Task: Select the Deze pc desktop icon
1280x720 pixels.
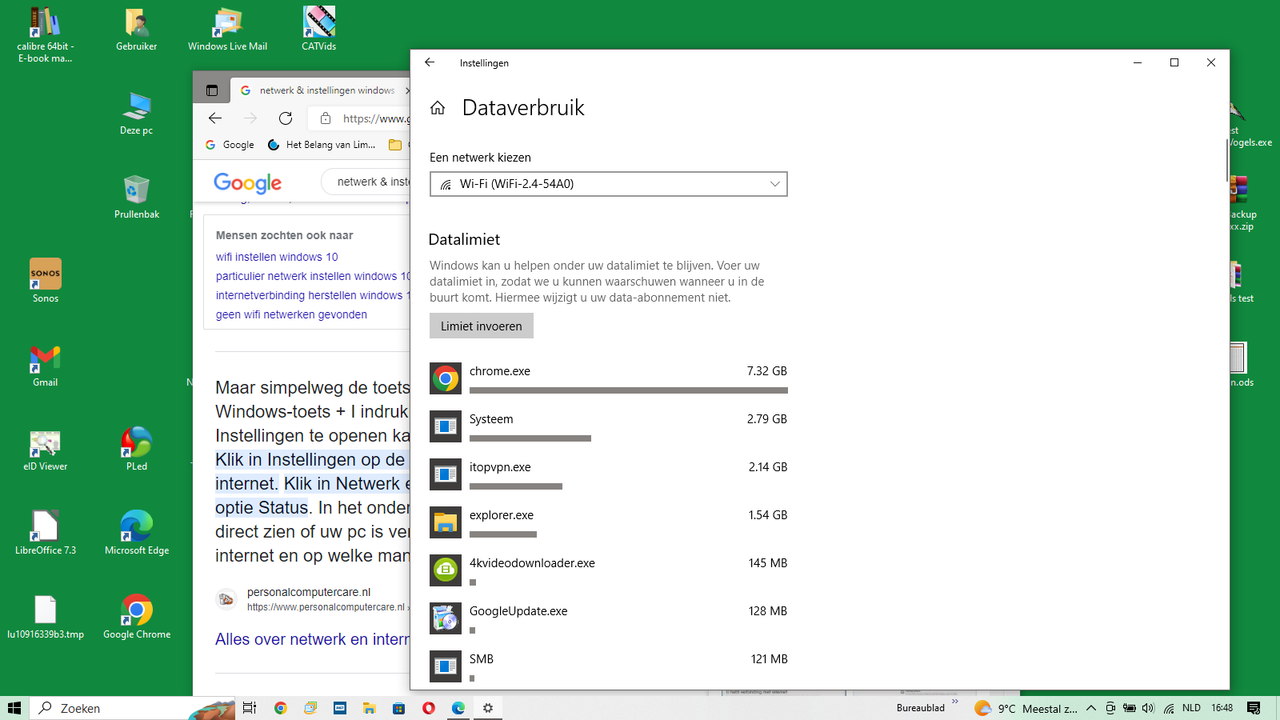Action: (136, 114)
